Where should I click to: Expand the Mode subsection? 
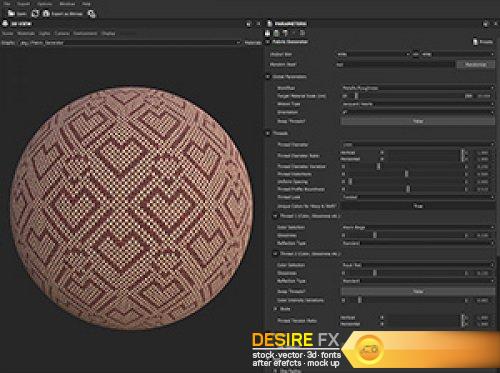tap(275, 309)
